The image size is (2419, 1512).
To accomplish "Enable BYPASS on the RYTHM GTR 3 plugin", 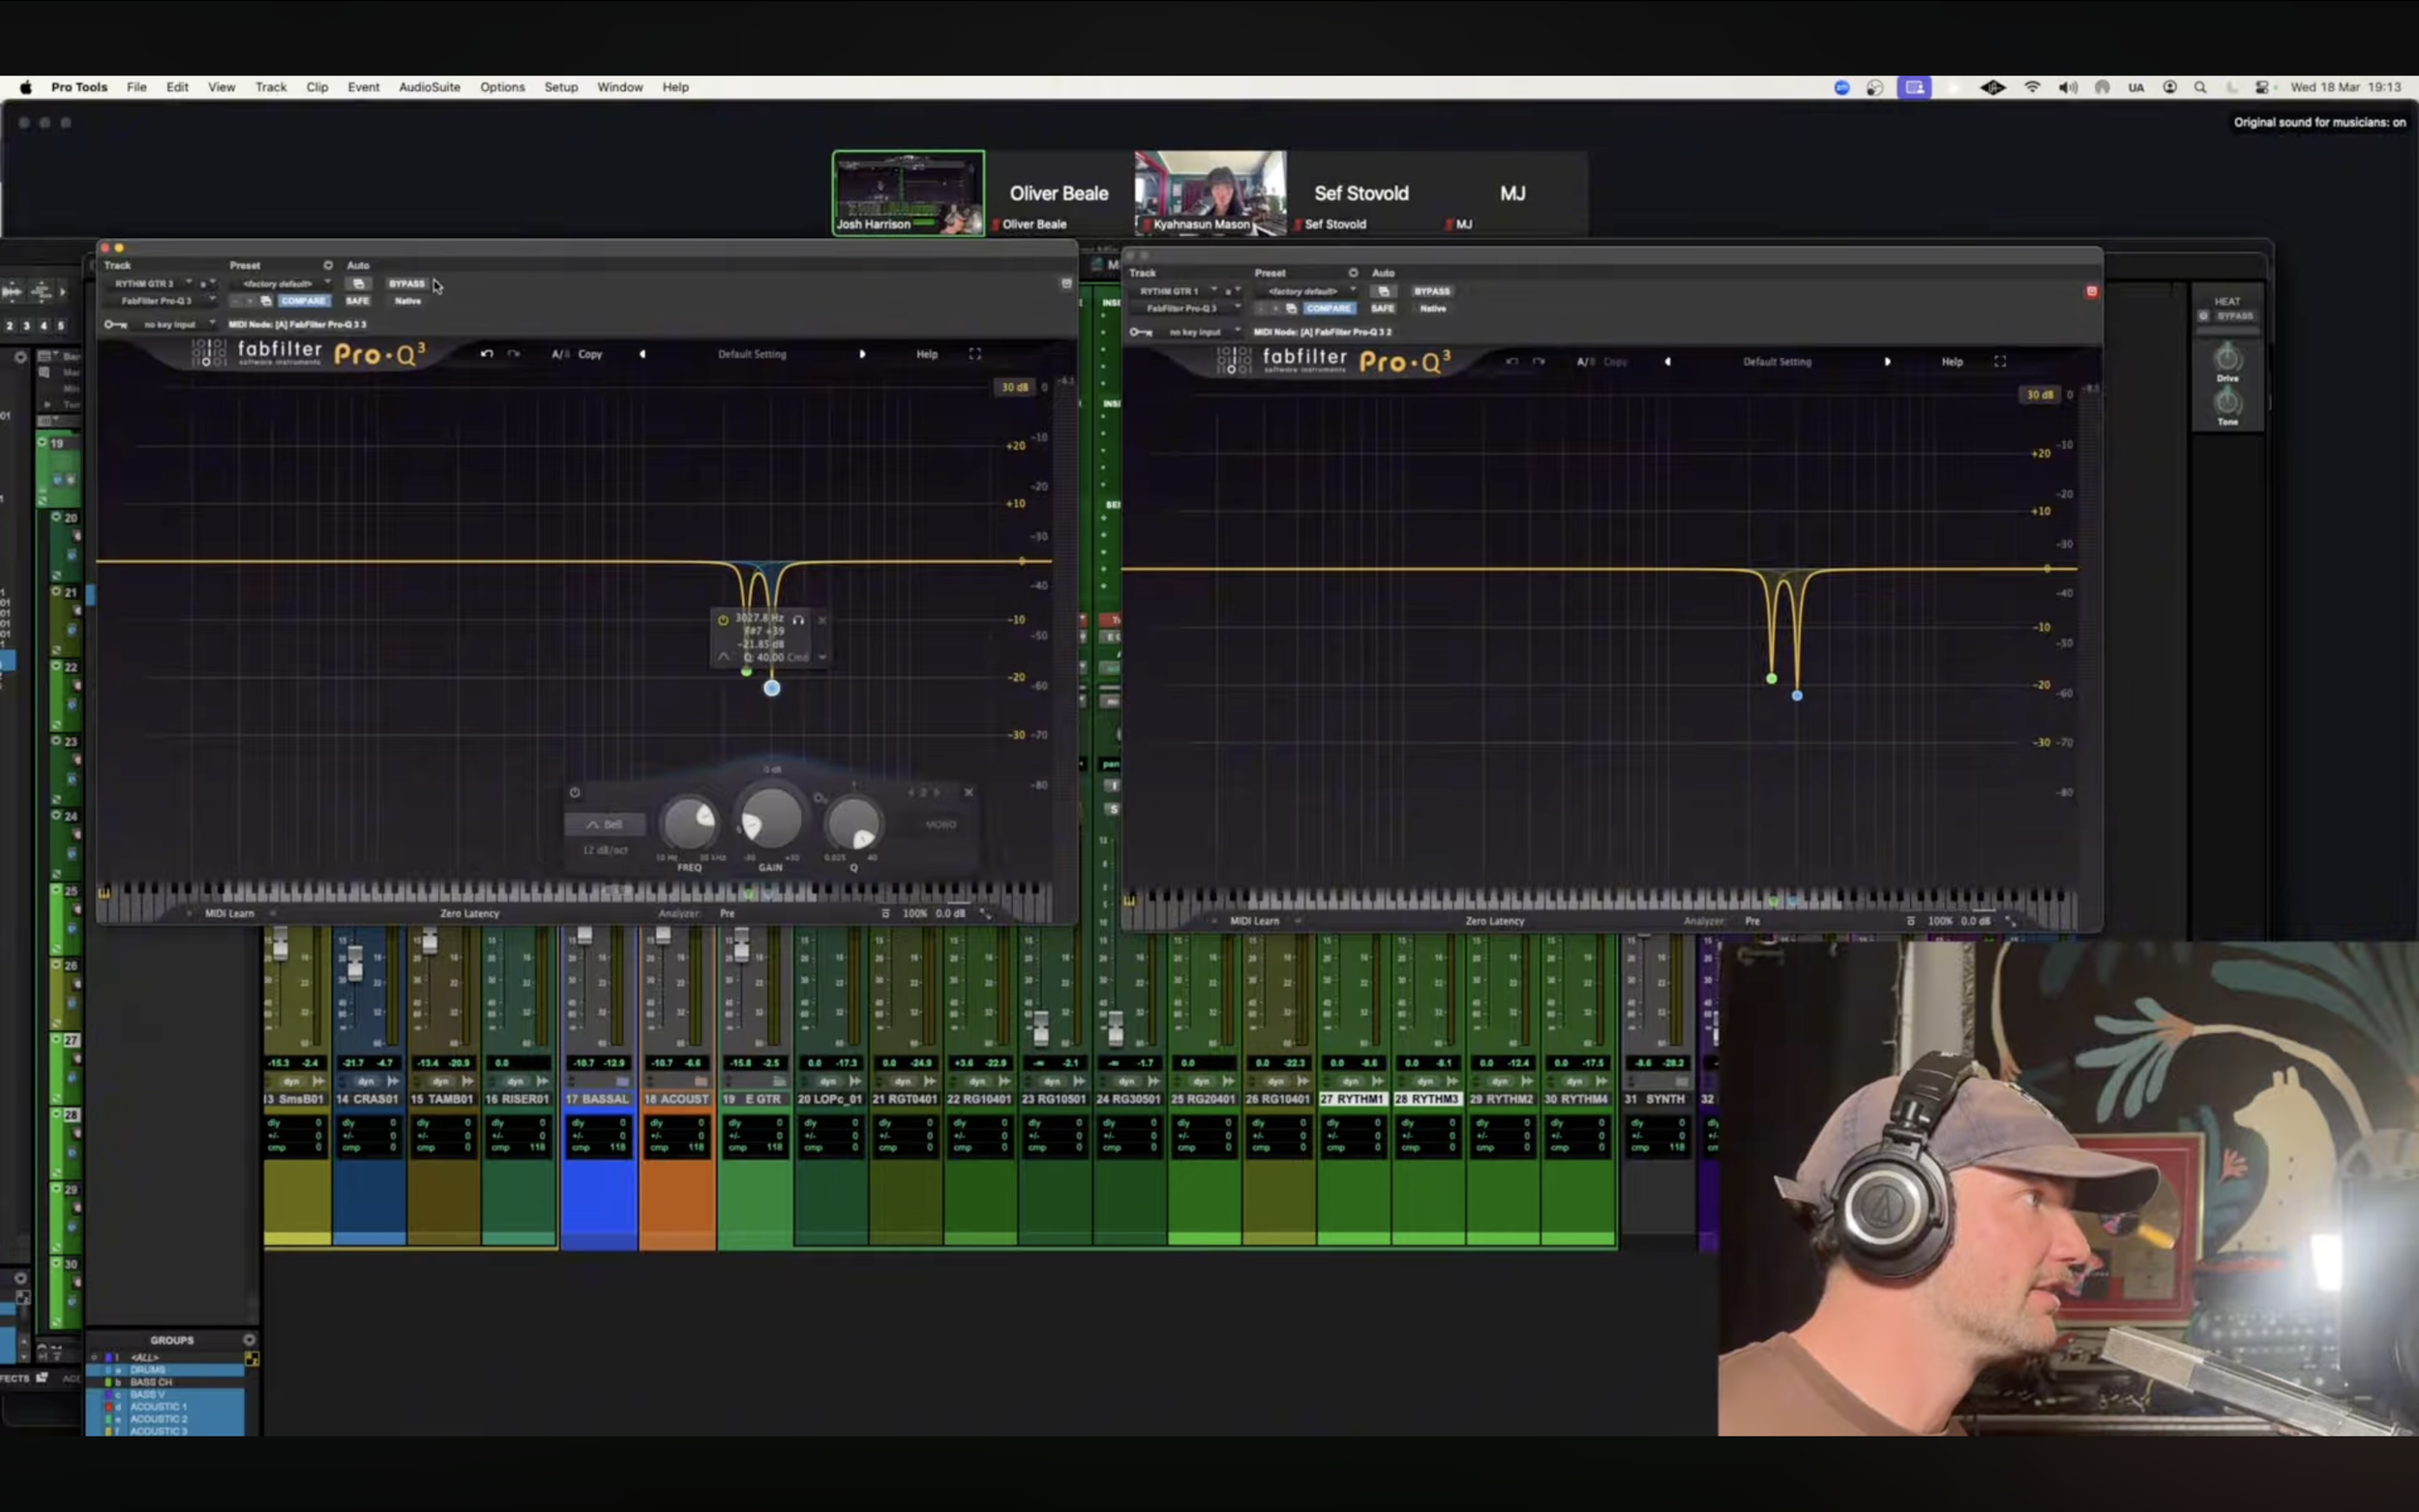I will pyautogui.click(x=405, y=284).
